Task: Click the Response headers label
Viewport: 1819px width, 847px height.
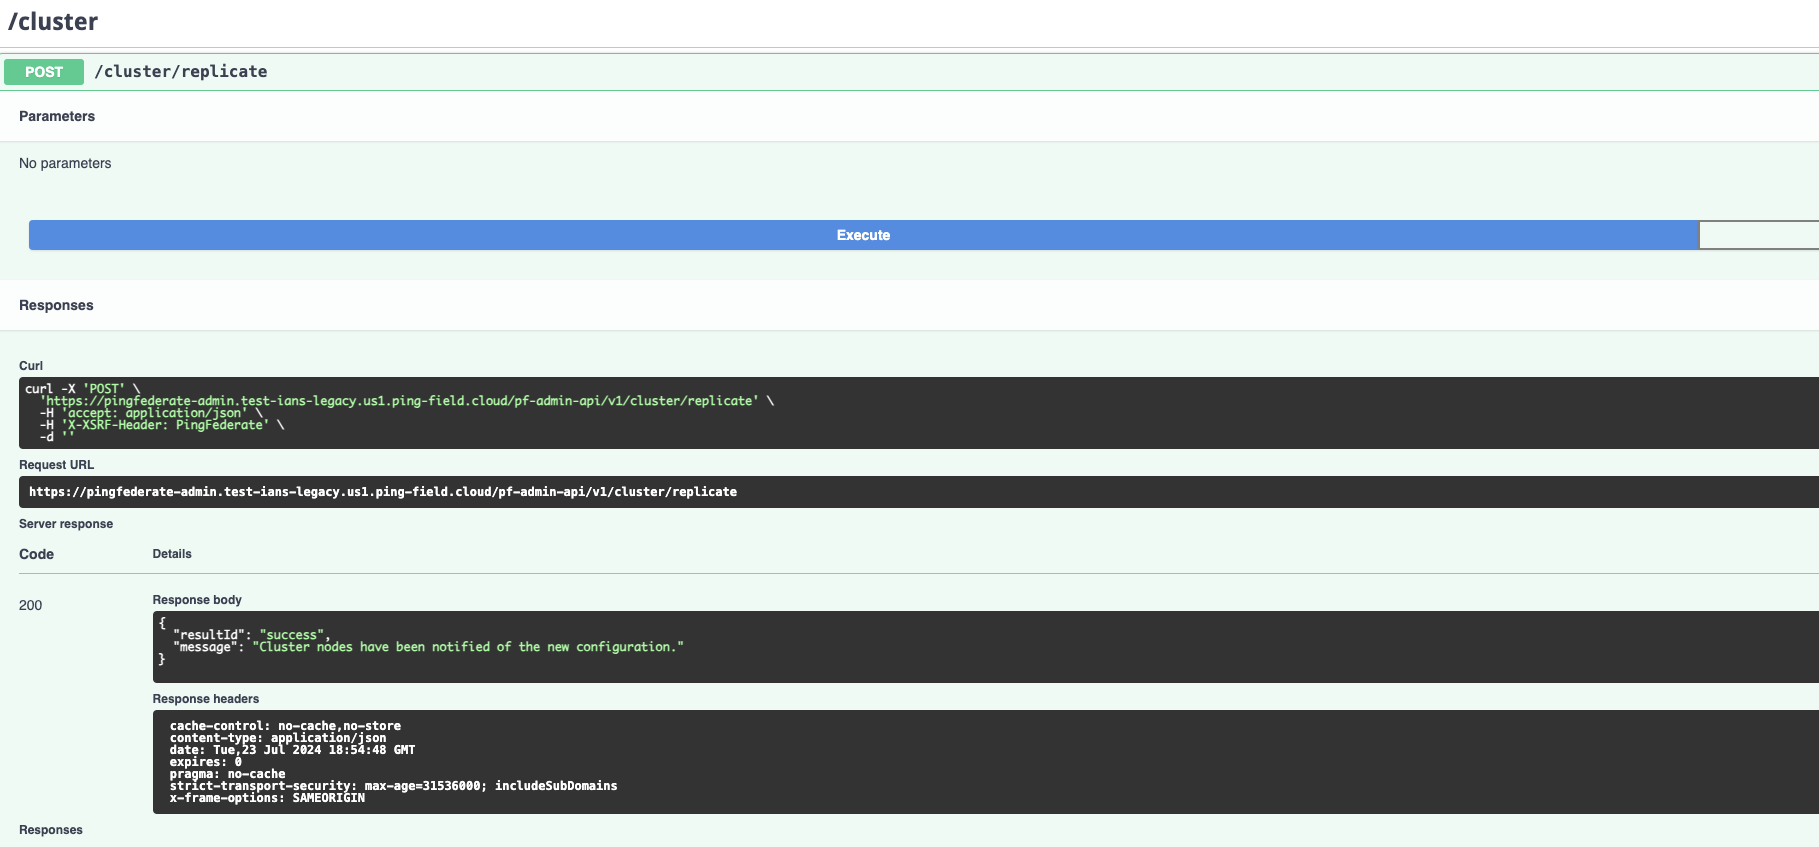Action: (x=206, y=699)
